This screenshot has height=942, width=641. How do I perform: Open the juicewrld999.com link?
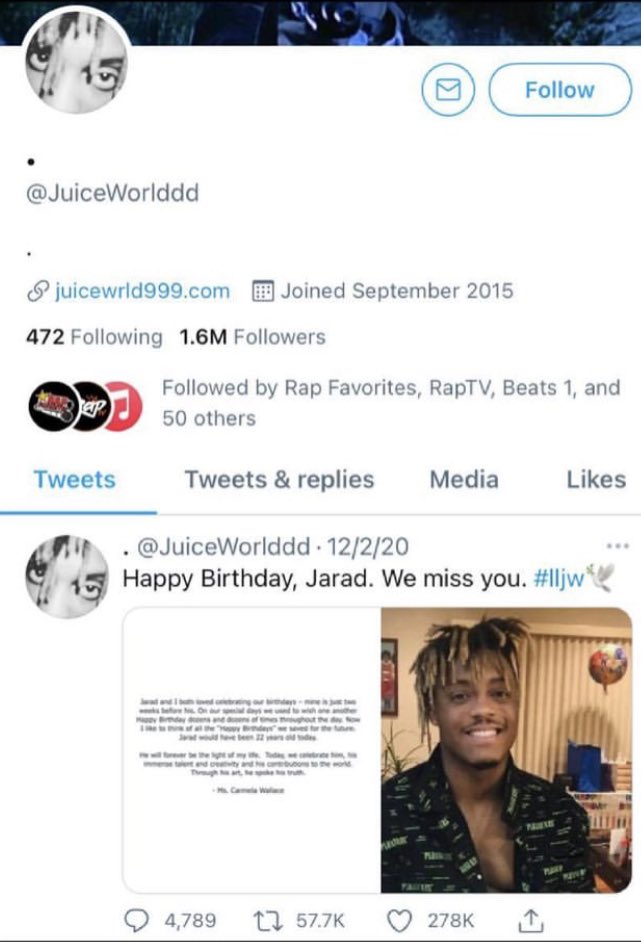(x=142, y=291)
